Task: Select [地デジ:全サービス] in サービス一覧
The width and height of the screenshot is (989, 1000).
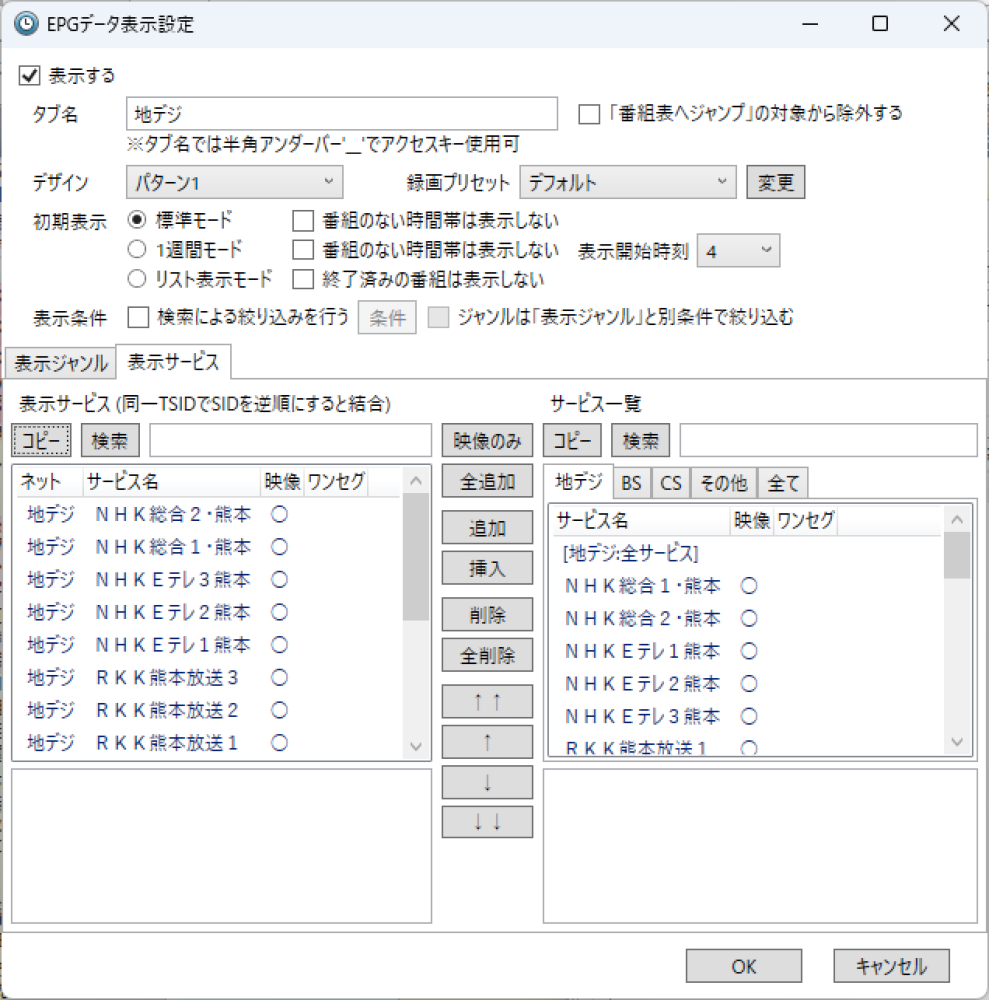Action: tap(747, 553)
